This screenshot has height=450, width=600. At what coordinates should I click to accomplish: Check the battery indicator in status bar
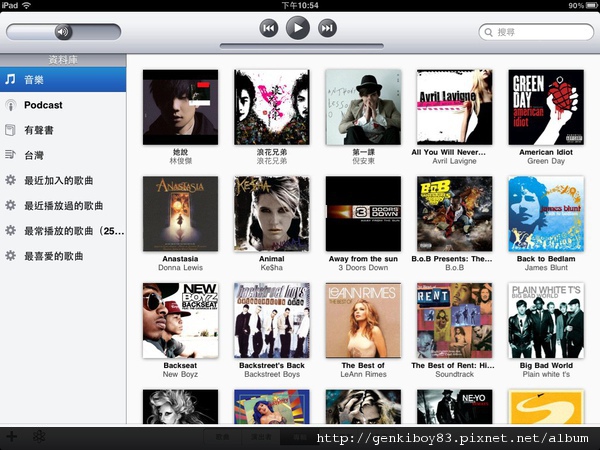[x=592, y=5]
